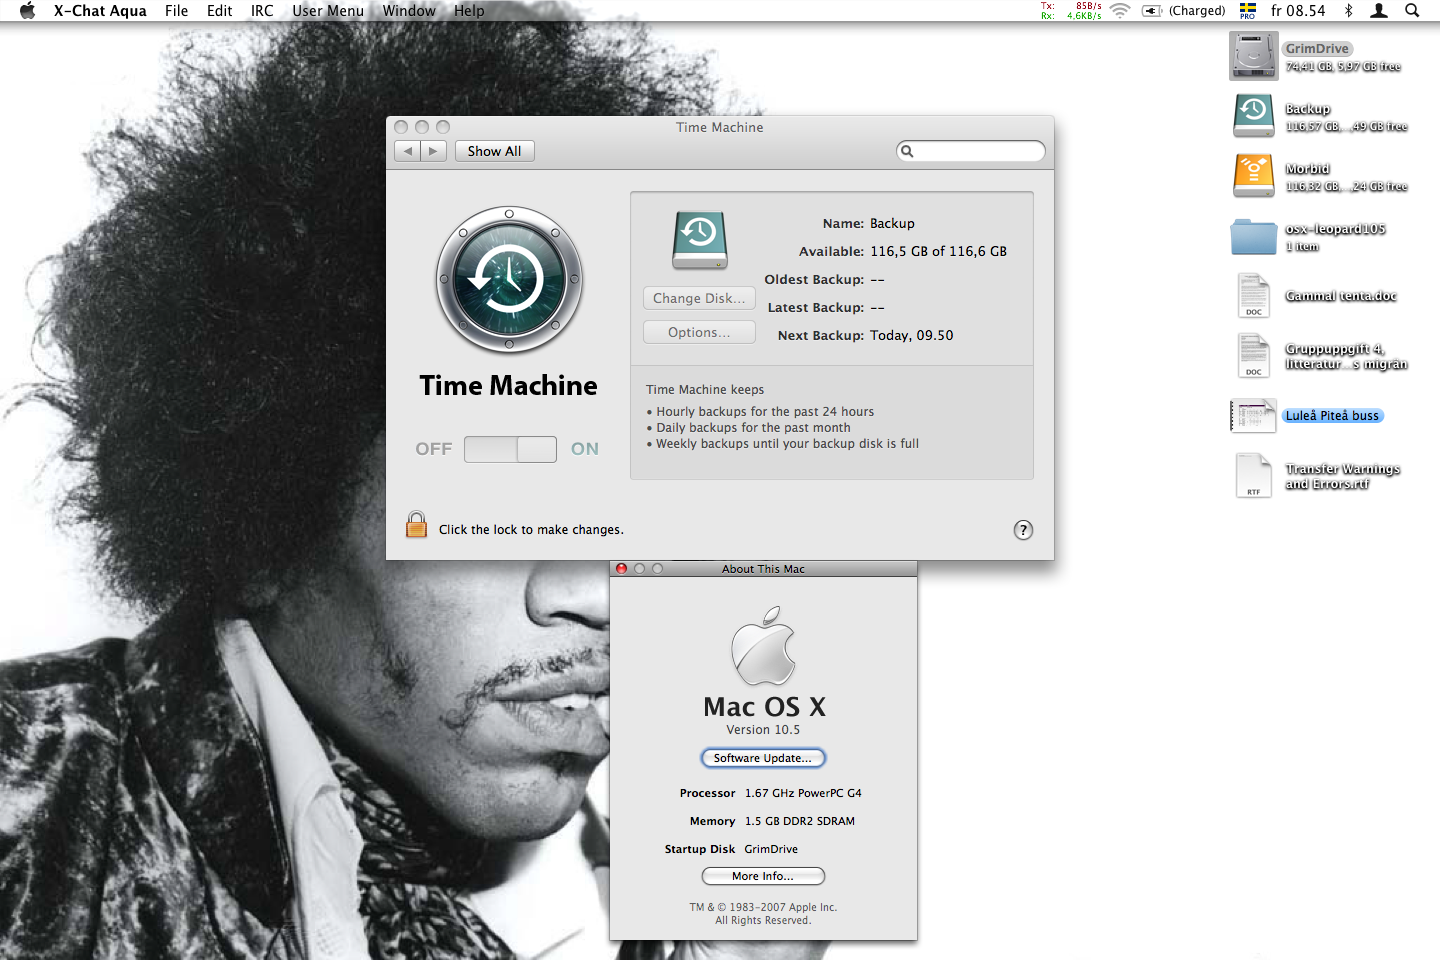The image size is (1440, 960).
Task: Open the fast user switching icon
Action: coord(1379,11)
